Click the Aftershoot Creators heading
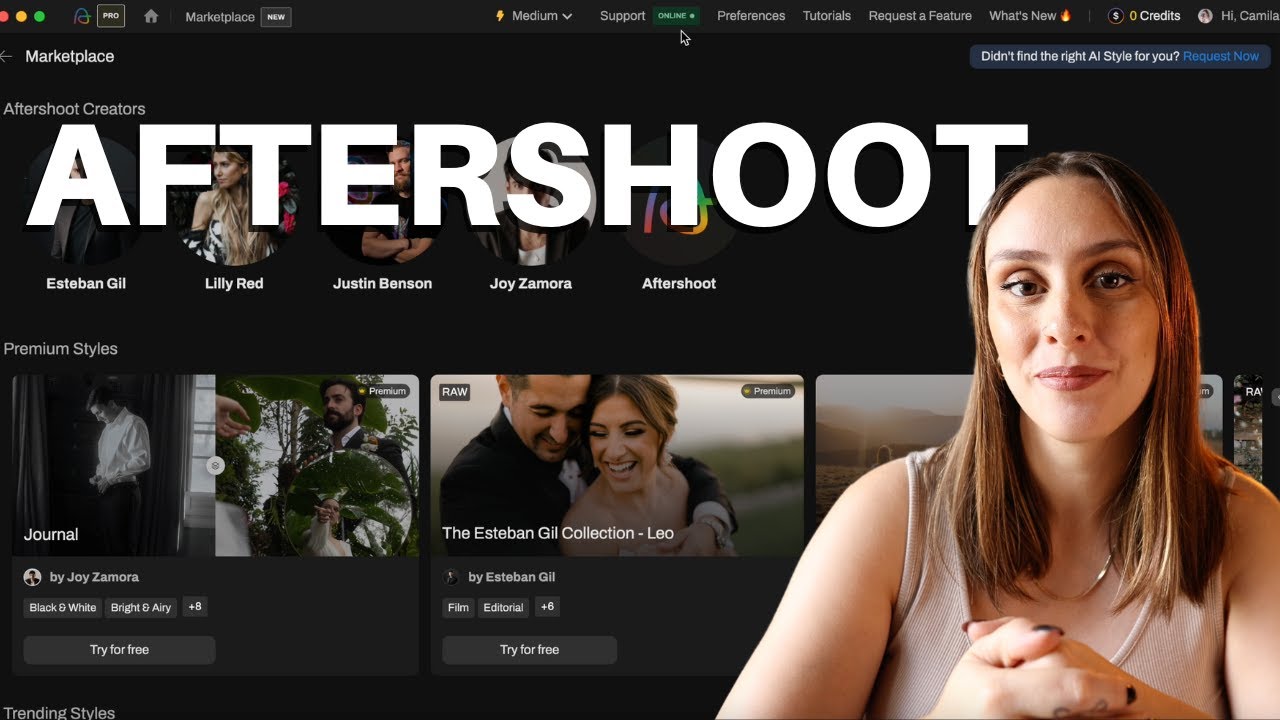 pyautogui.click(x=74, y=109)
